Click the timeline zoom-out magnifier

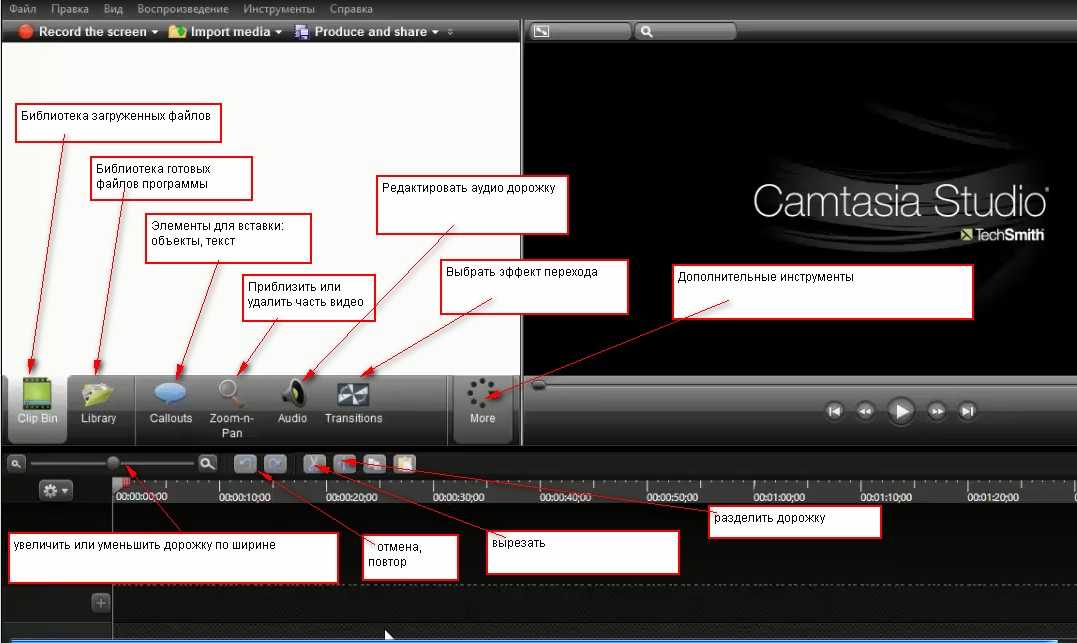pos(16,464)
